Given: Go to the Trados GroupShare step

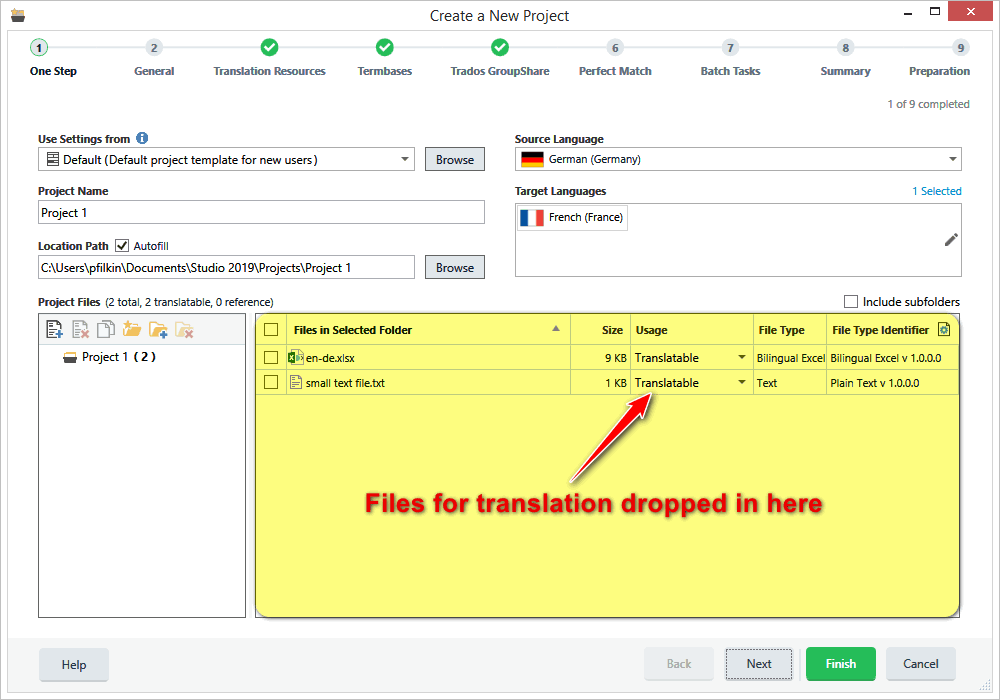Looking at the screenshot, I should pyautogui.click(x=500, y=58).
